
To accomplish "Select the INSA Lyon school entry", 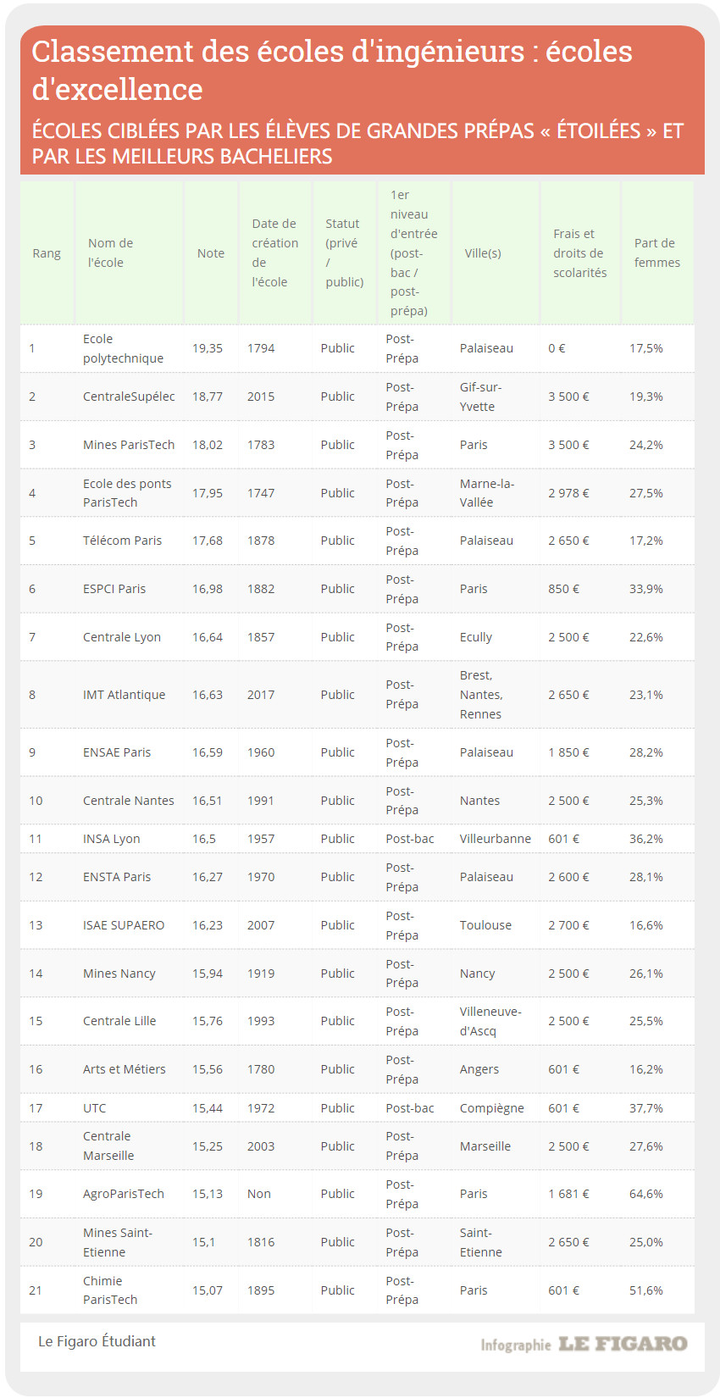I will tap(112, 838).
